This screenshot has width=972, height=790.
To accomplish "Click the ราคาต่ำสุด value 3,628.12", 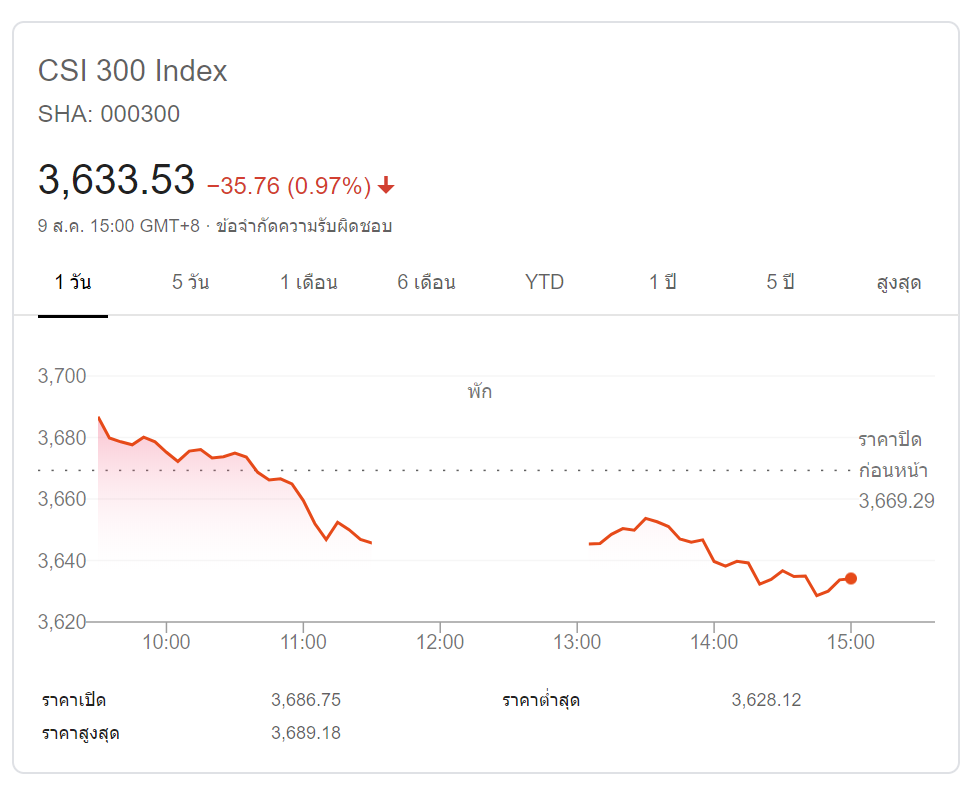I will point(766,700).
